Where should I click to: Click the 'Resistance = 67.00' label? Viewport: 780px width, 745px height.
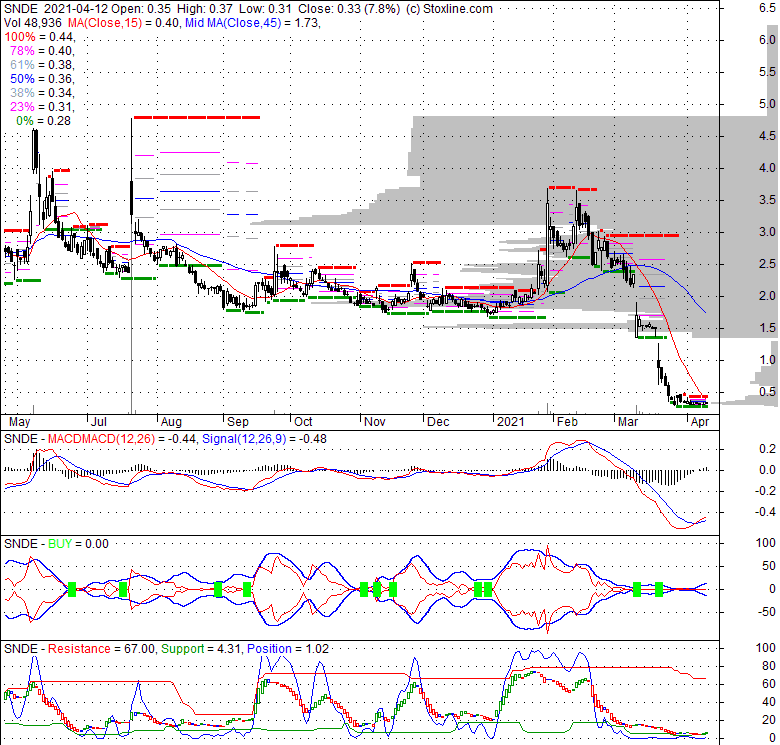101,649
